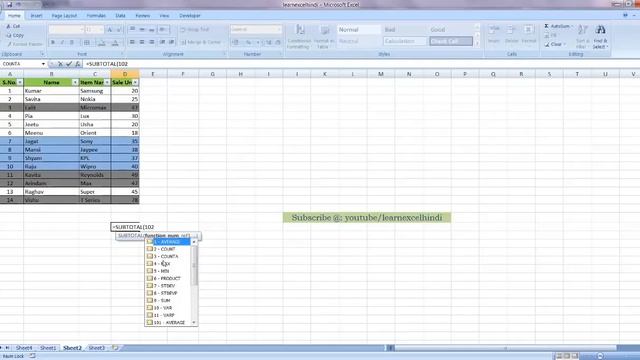This screenshot has height=360, width=640.
Task: Open the Font size dropdown
Action: [x=101, y=29]
